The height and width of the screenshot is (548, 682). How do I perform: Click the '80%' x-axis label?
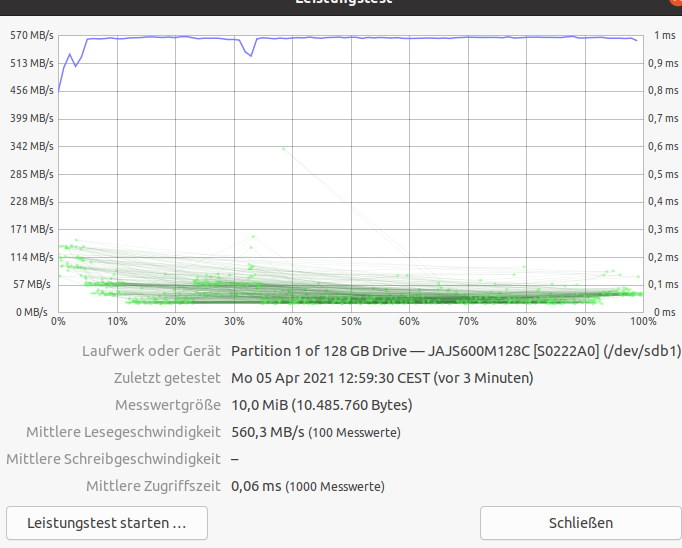click(526, 321)
